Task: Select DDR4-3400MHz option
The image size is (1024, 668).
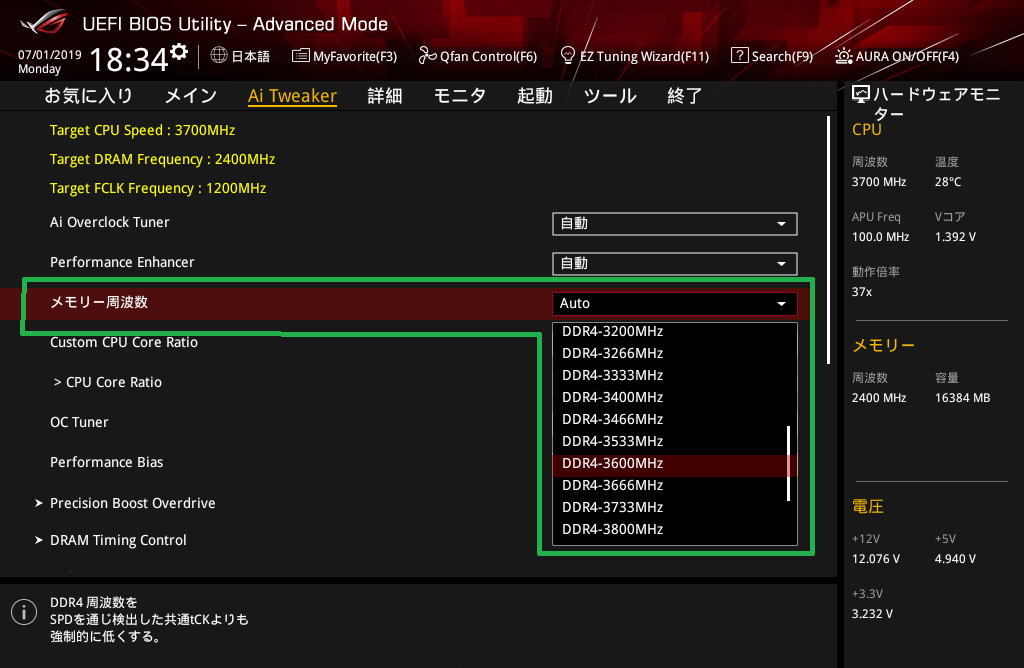Action: [671, 397]
